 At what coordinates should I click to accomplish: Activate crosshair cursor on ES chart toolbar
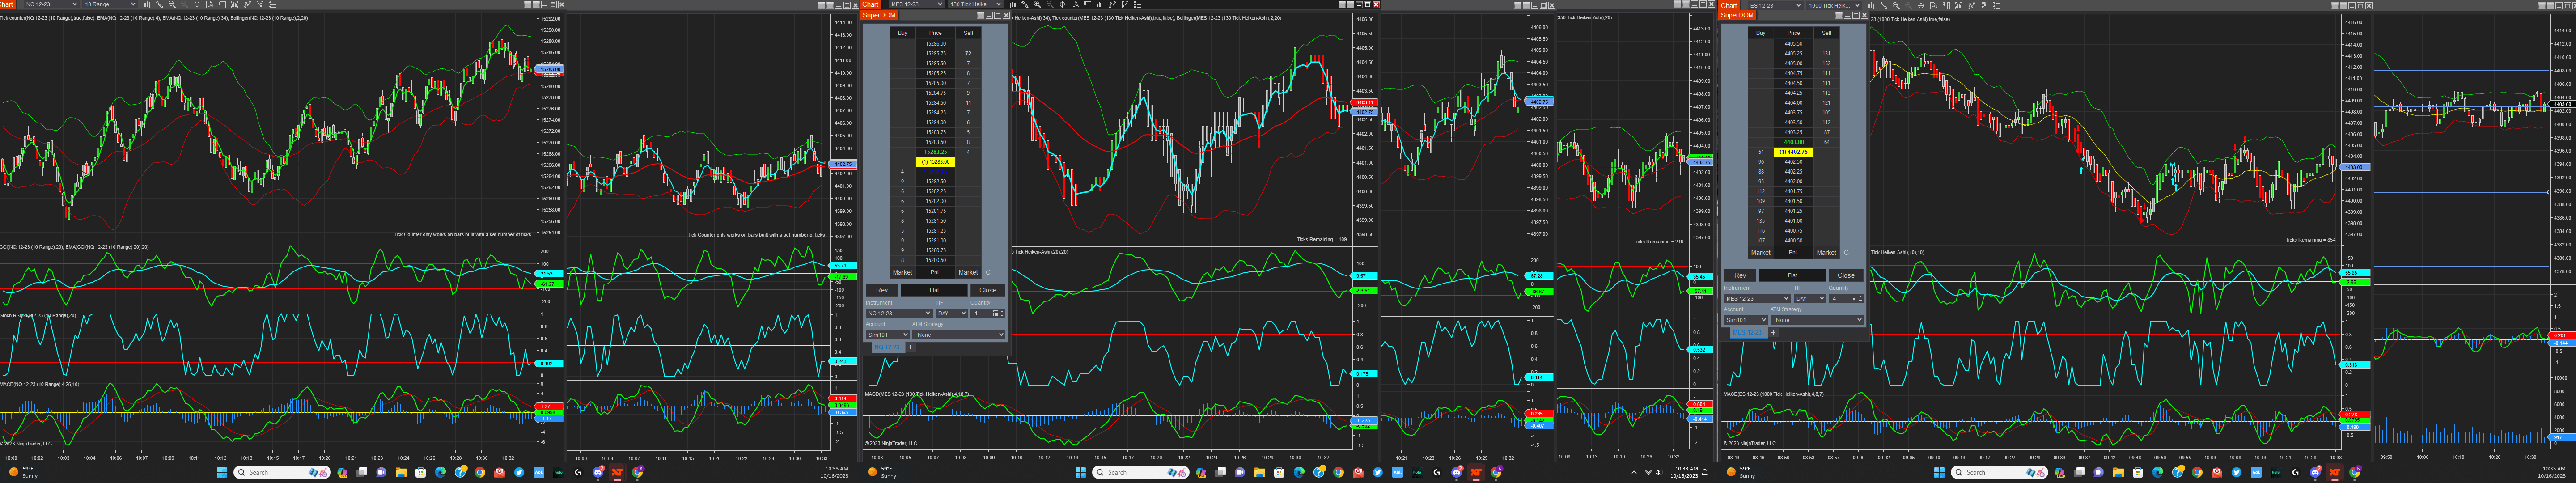pyautogui.click(x=1920, y=6)
